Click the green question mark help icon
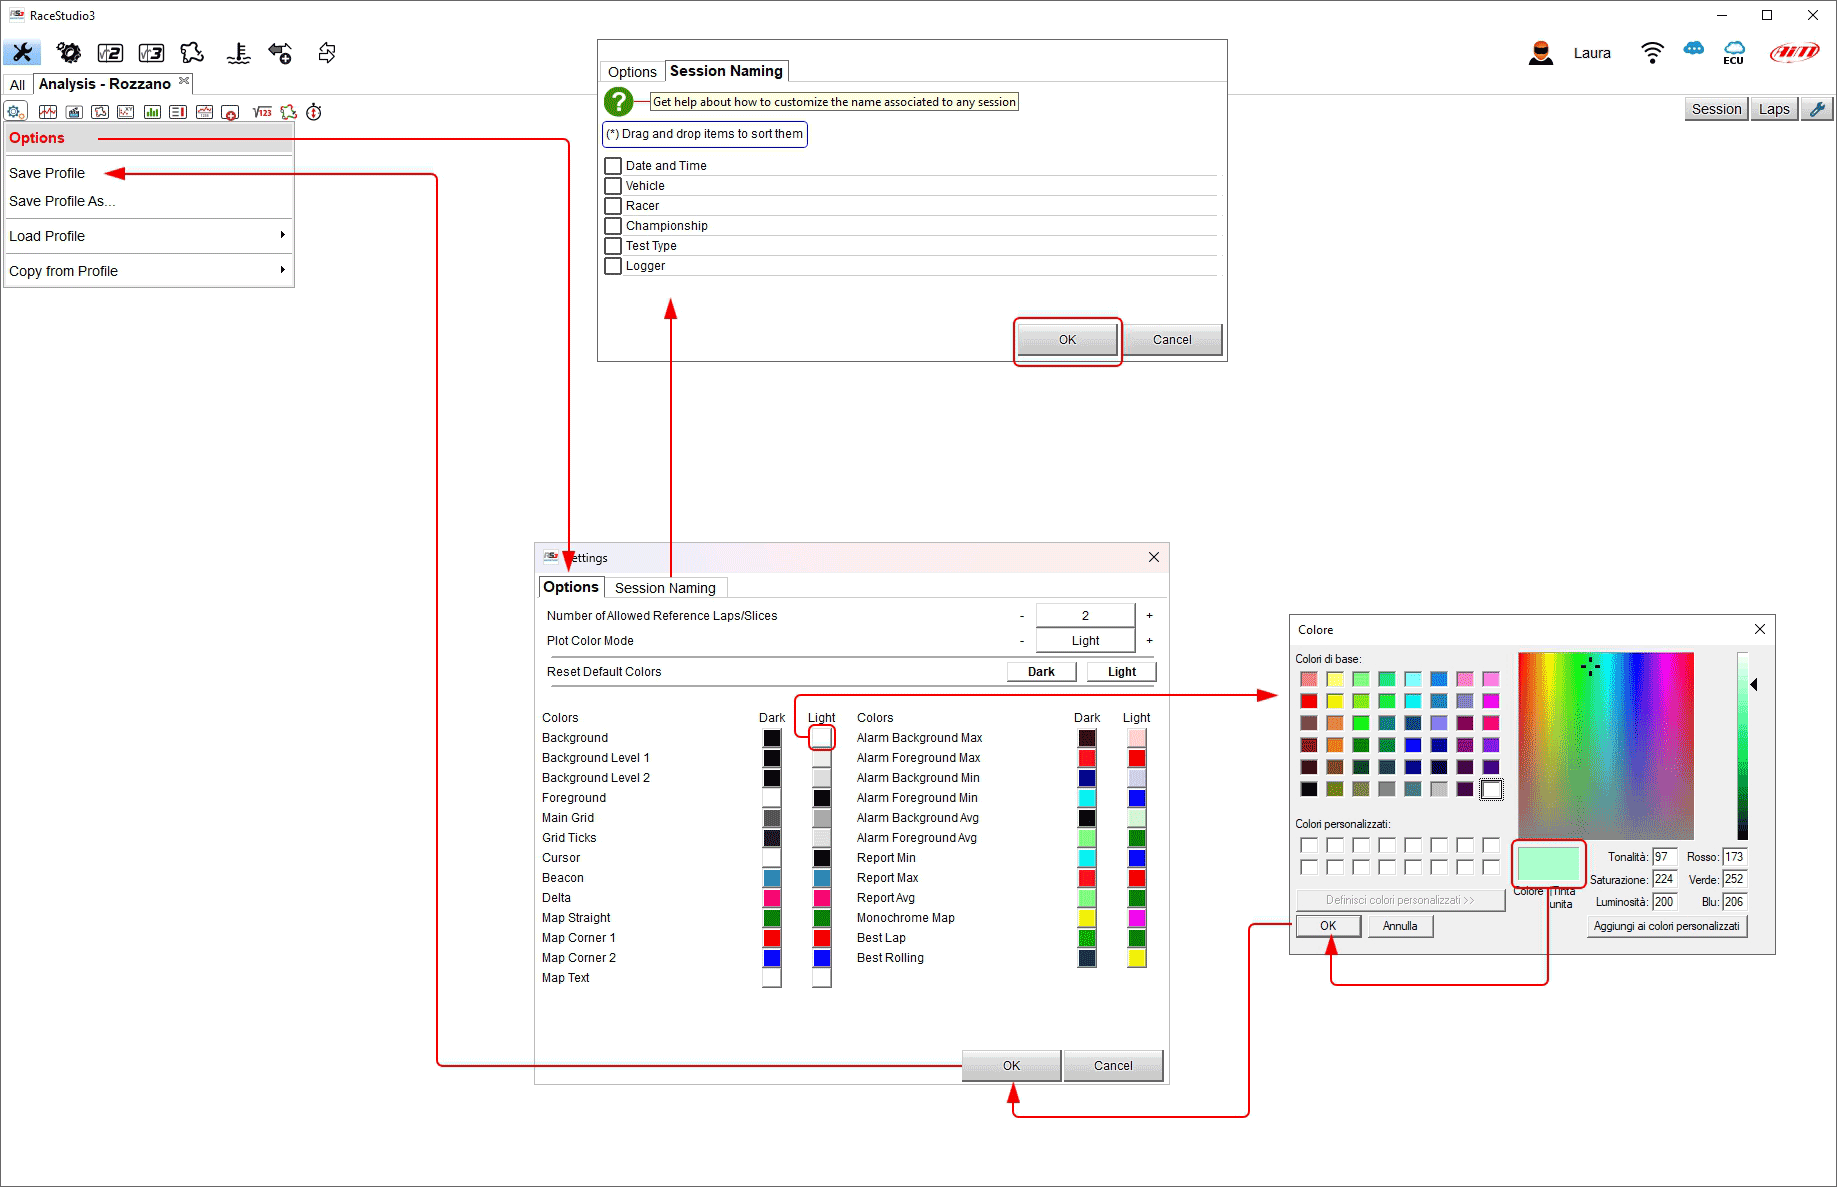Viewport: 1837px width, 1187px height. 619,101
